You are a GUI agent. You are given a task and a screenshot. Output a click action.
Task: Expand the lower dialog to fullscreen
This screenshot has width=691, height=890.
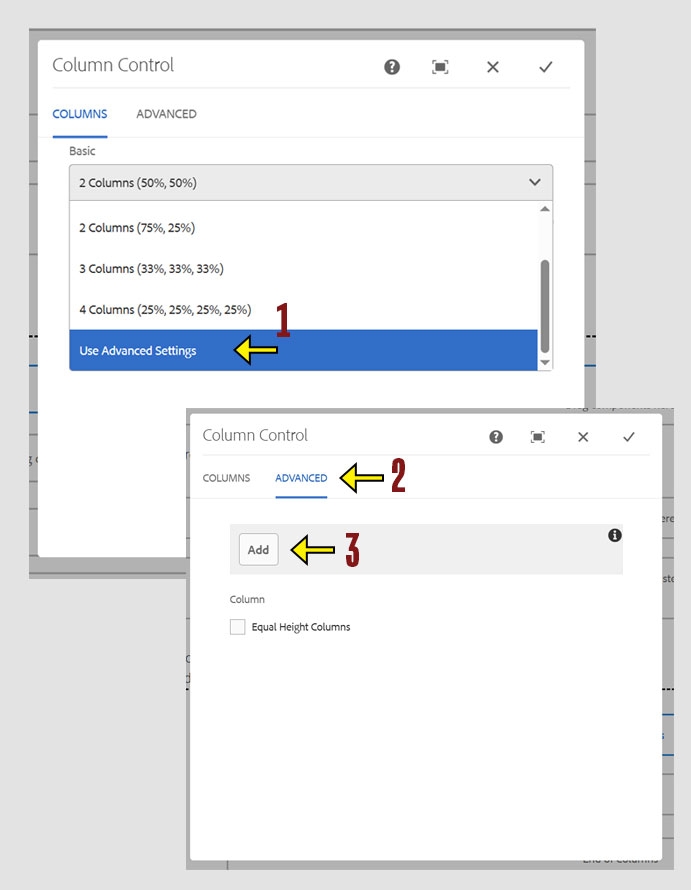click(x=538, y=435)
